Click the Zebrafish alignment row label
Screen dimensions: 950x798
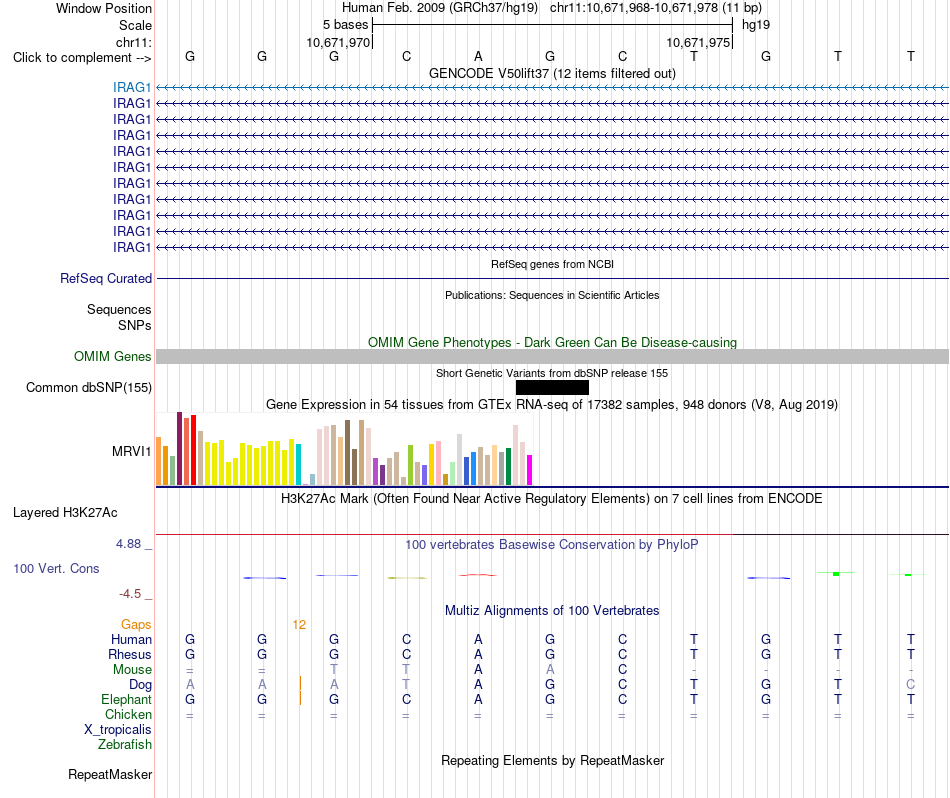(x=125, y=744)
